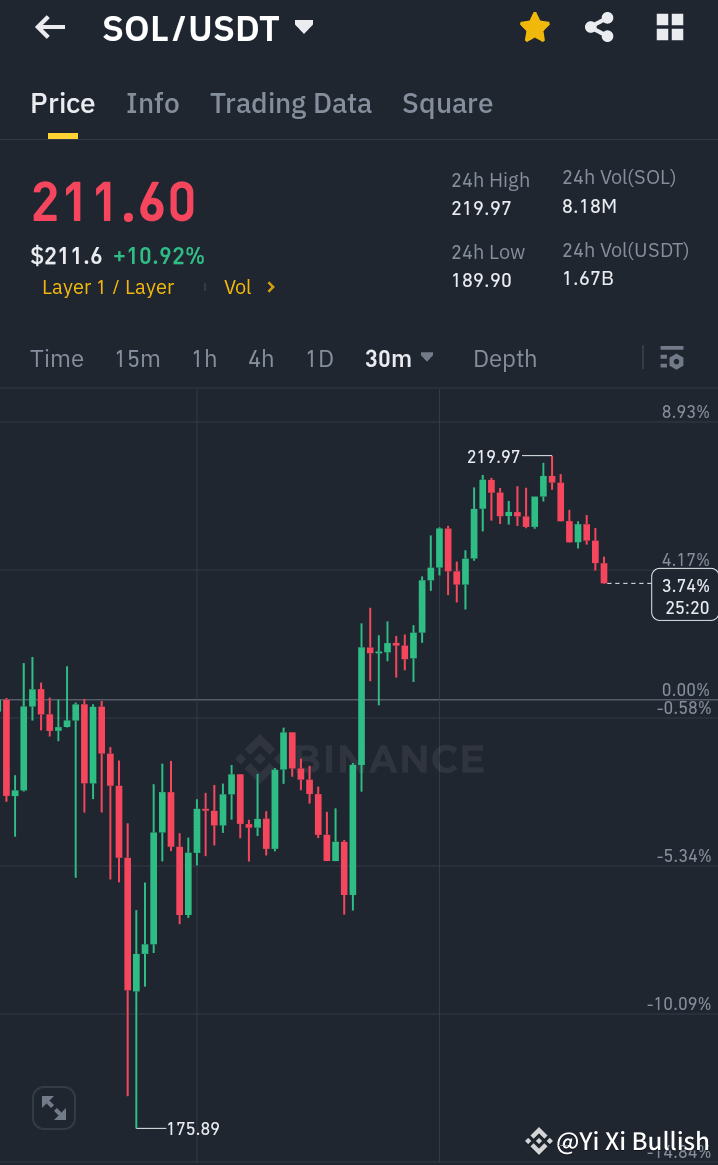This screenshot has height=1165, width=718.
Task: Open the share icon
Action: pos(599,27)
